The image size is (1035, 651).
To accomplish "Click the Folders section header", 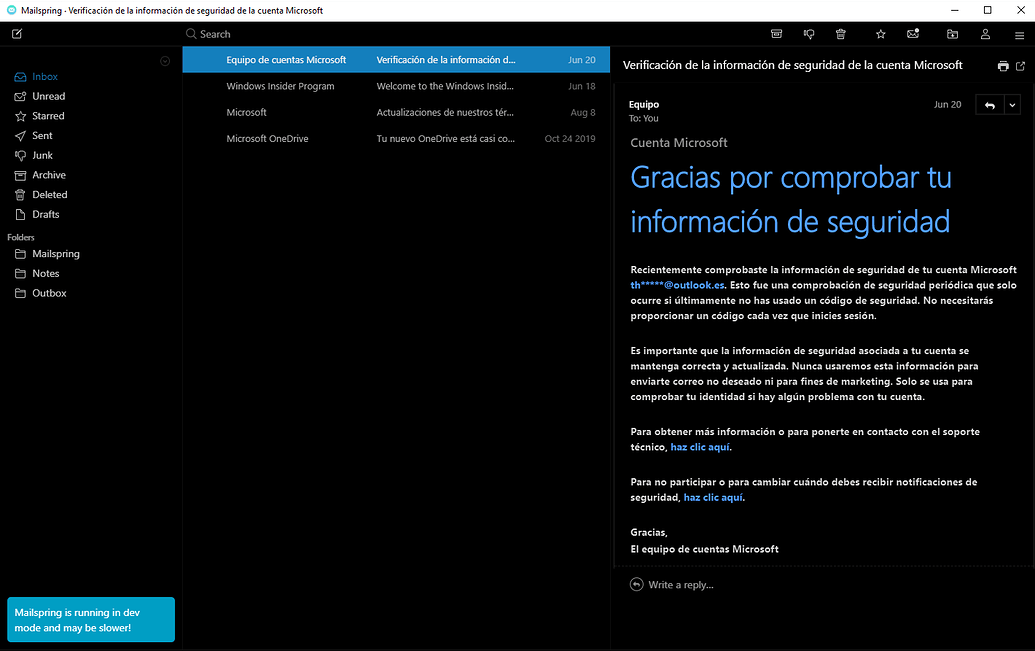I will (21, 237).
